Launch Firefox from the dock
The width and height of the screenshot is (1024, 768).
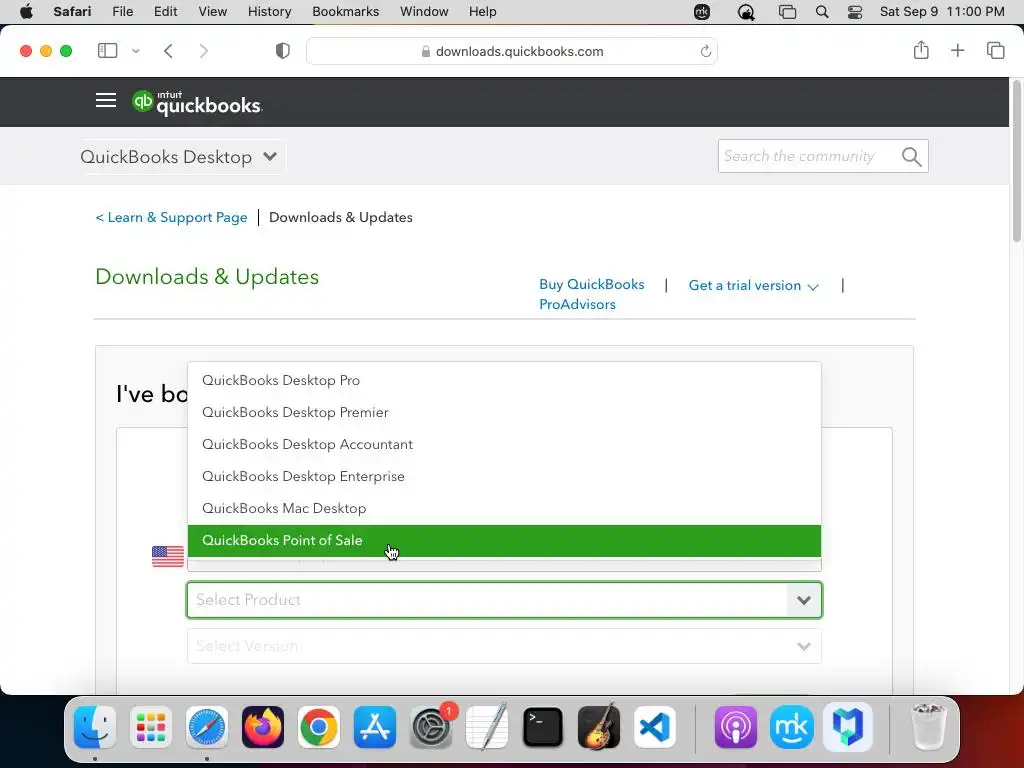[x=263, y=727]
